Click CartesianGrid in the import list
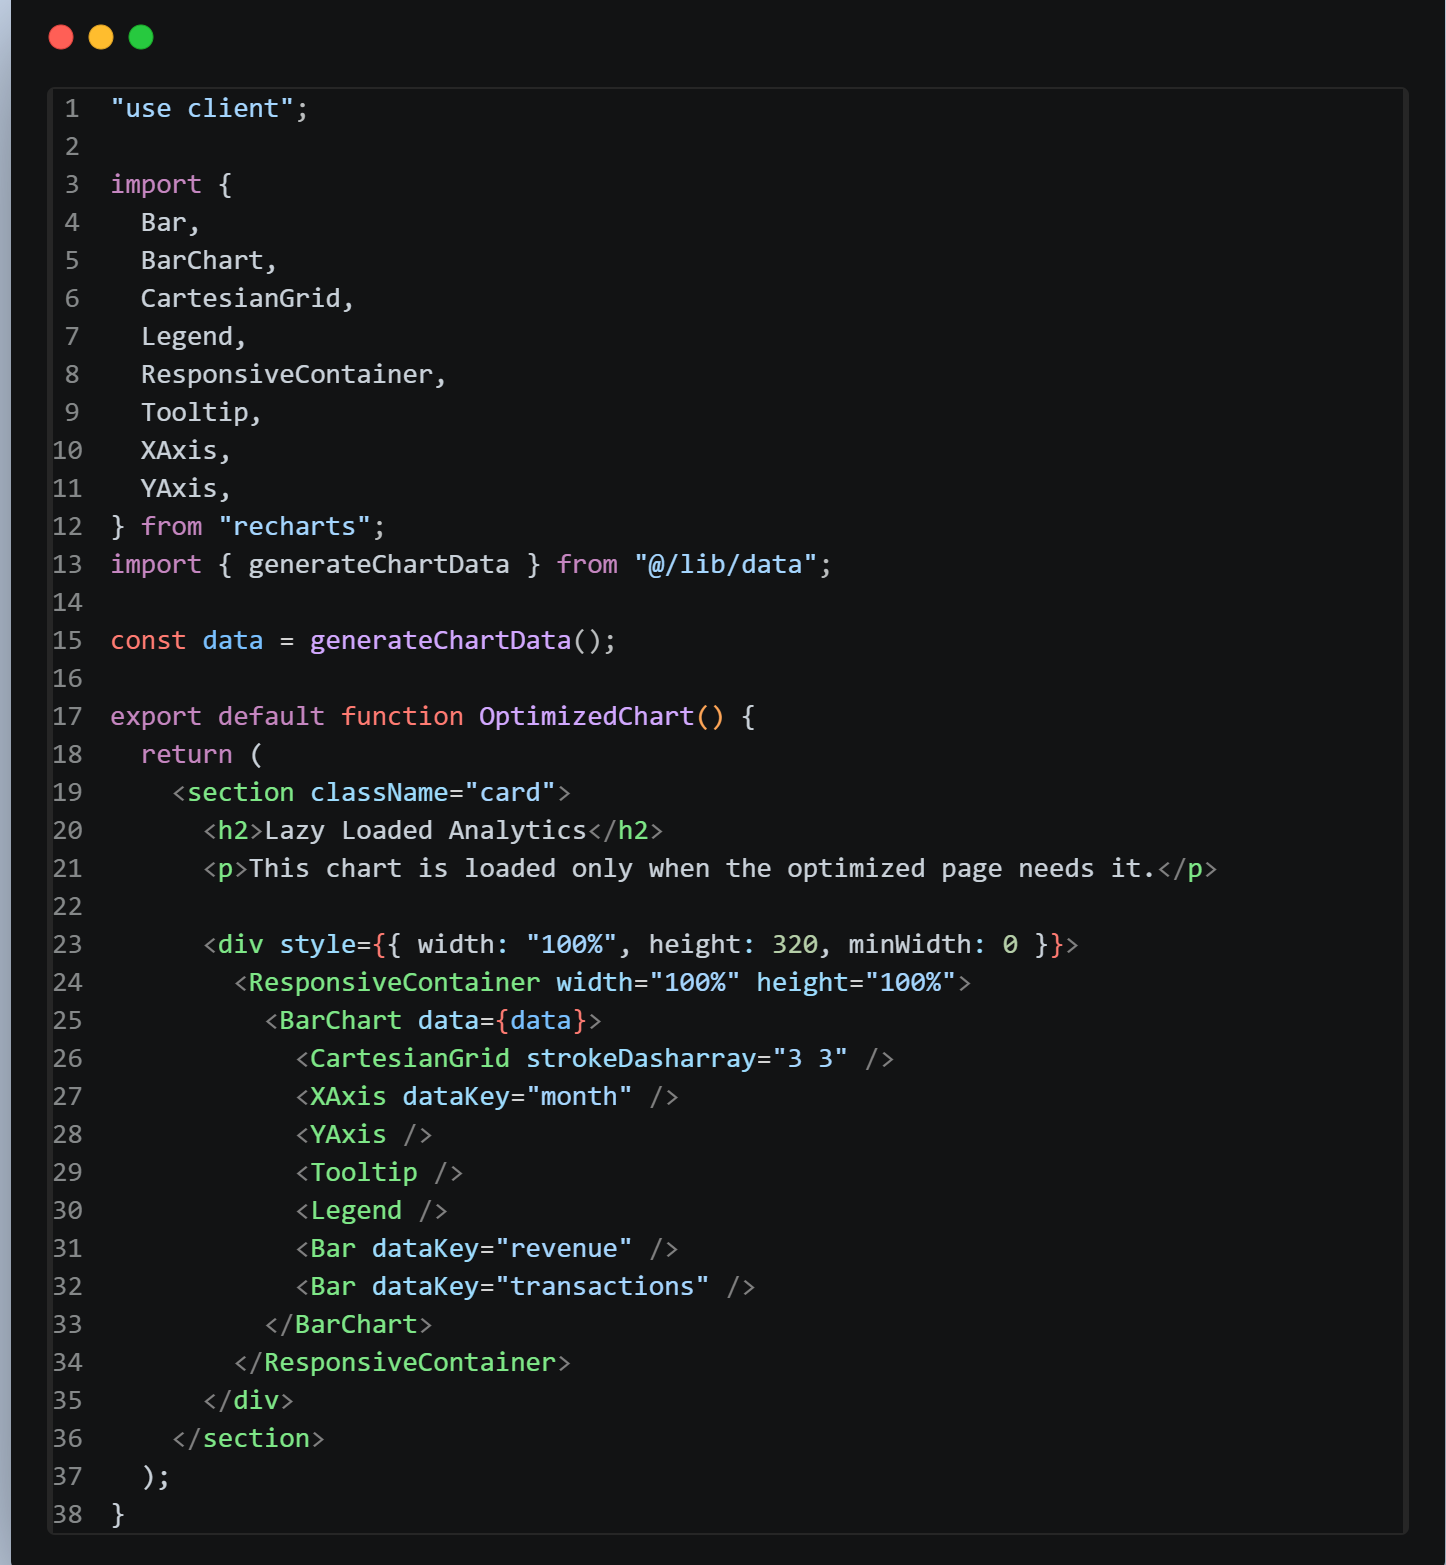This screenshot has height=1565, width=1446. pos(240,298)
